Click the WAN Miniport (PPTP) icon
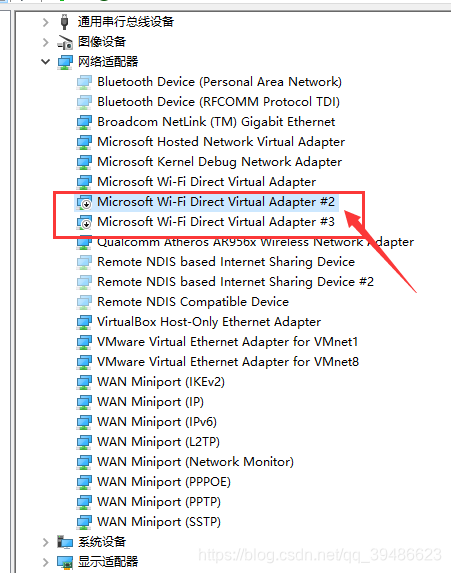 coord(84,502)
